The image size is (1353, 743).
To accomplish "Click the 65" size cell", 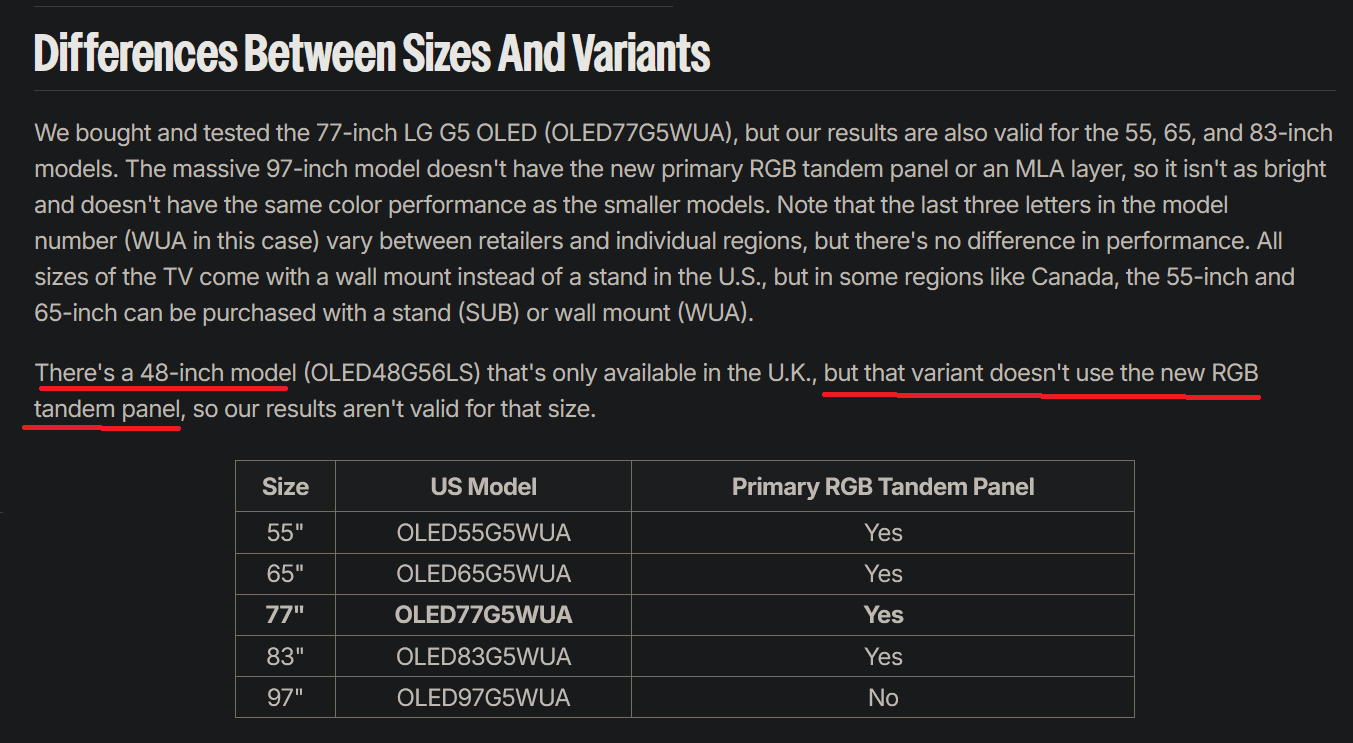I will [x=285, y=574].
